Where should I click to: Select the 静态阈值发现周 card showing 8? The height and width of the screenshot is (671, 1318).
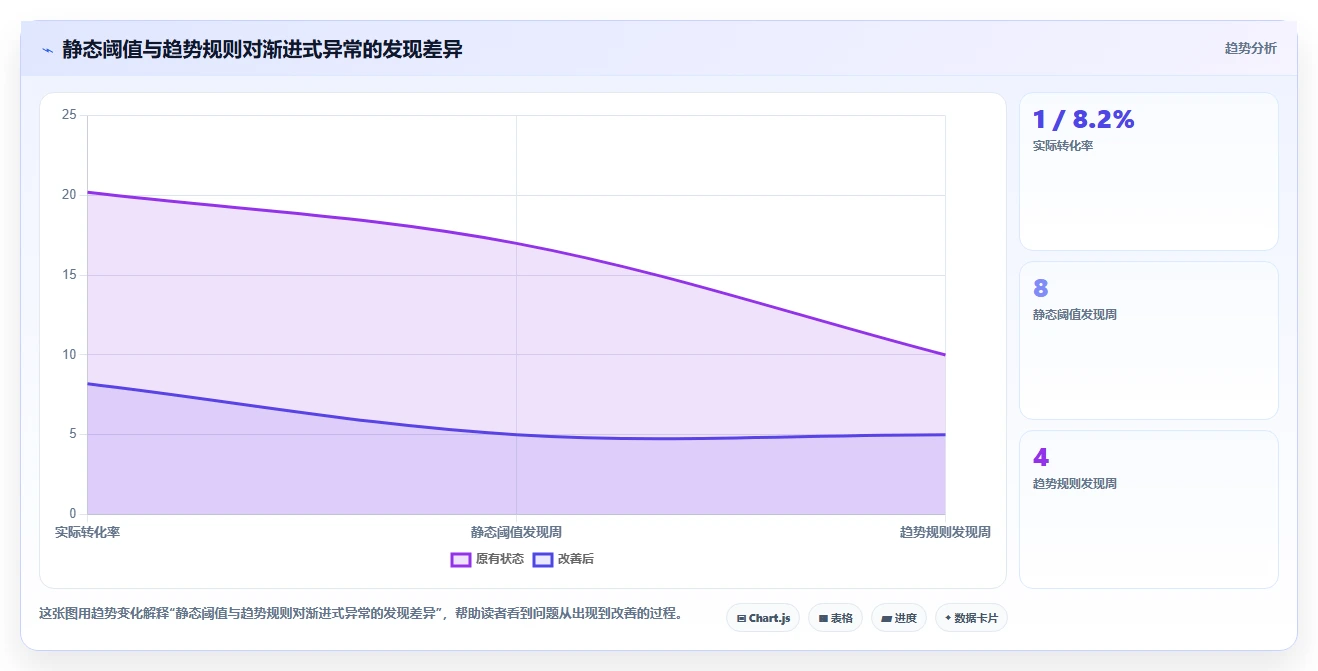click(x=1148, y=340)
